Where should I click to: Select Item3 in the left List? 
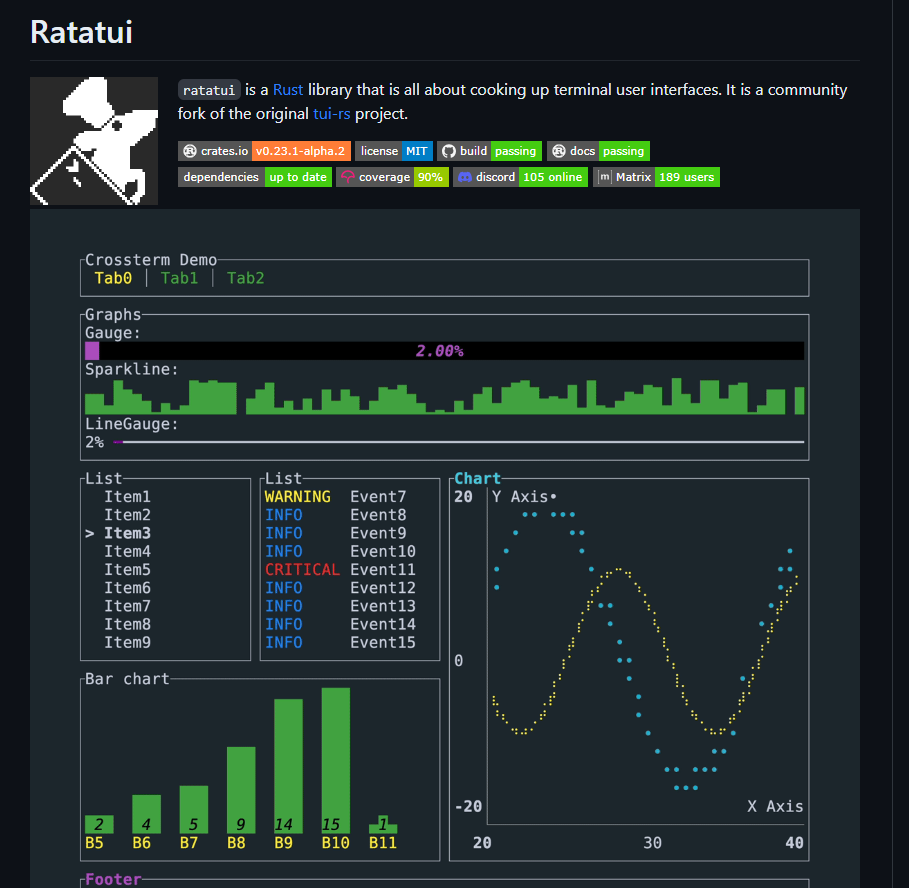[x=128, y=532]
